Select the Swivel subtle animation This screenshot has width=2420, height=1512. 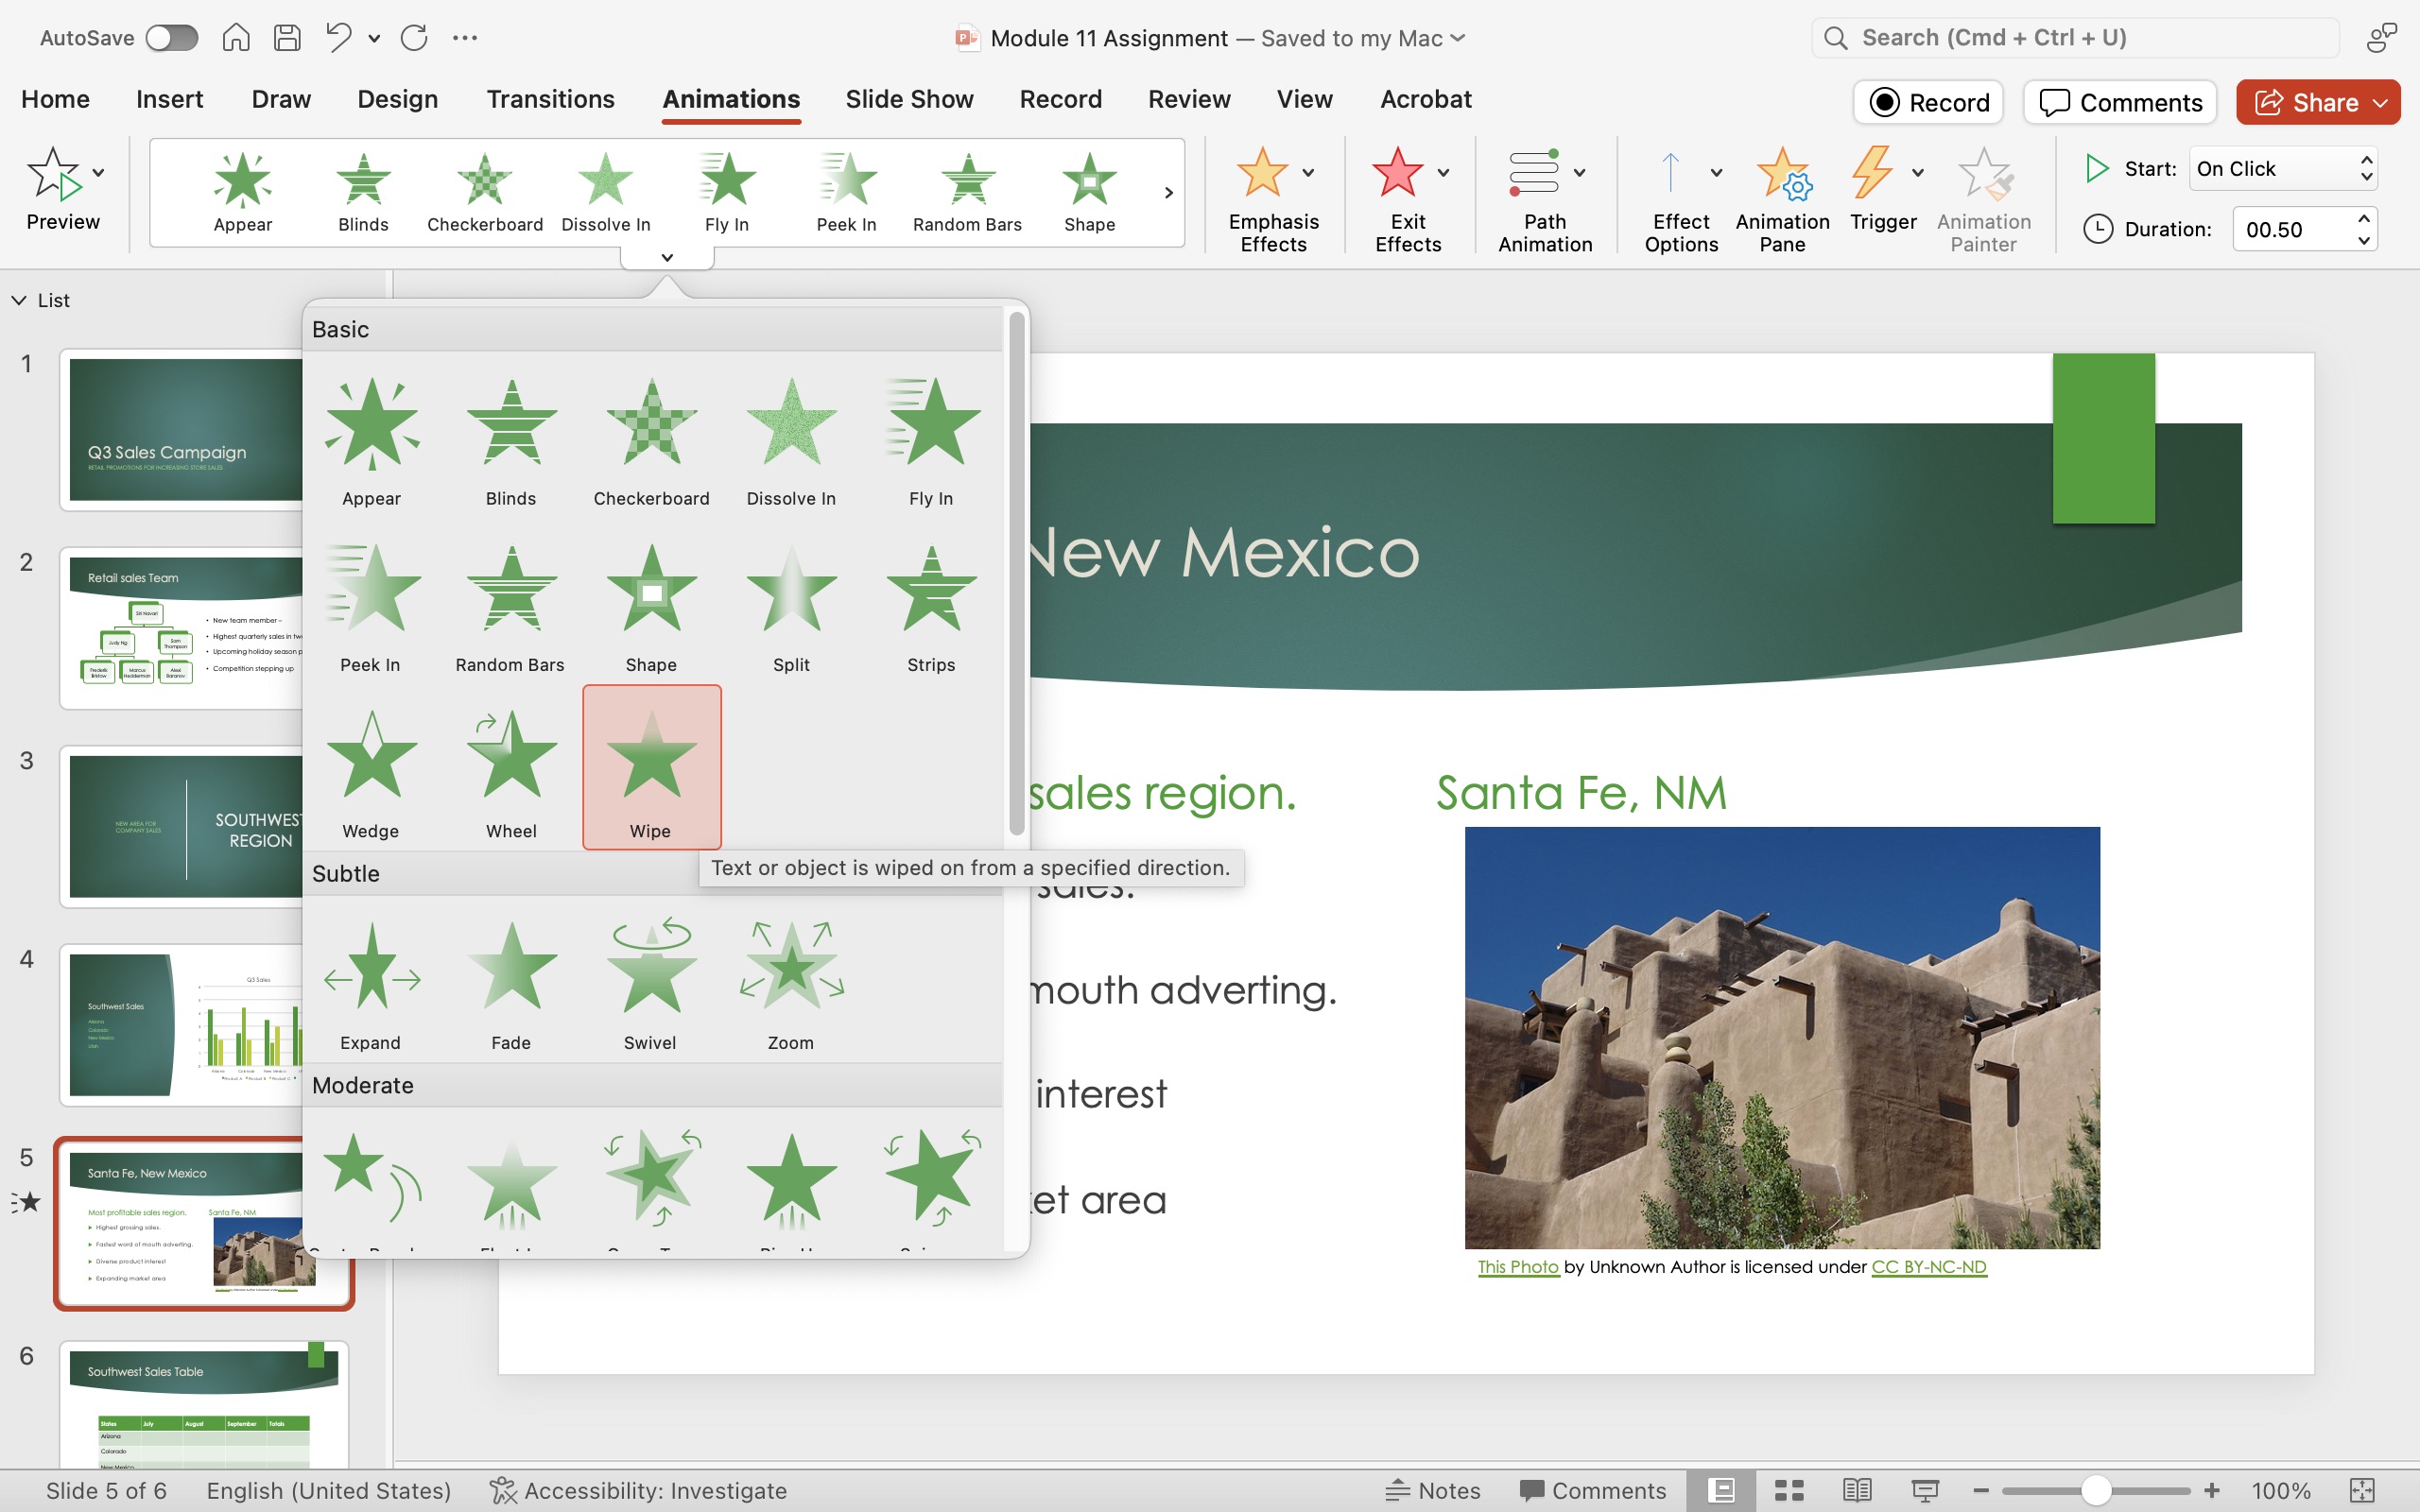coord(651,985)
